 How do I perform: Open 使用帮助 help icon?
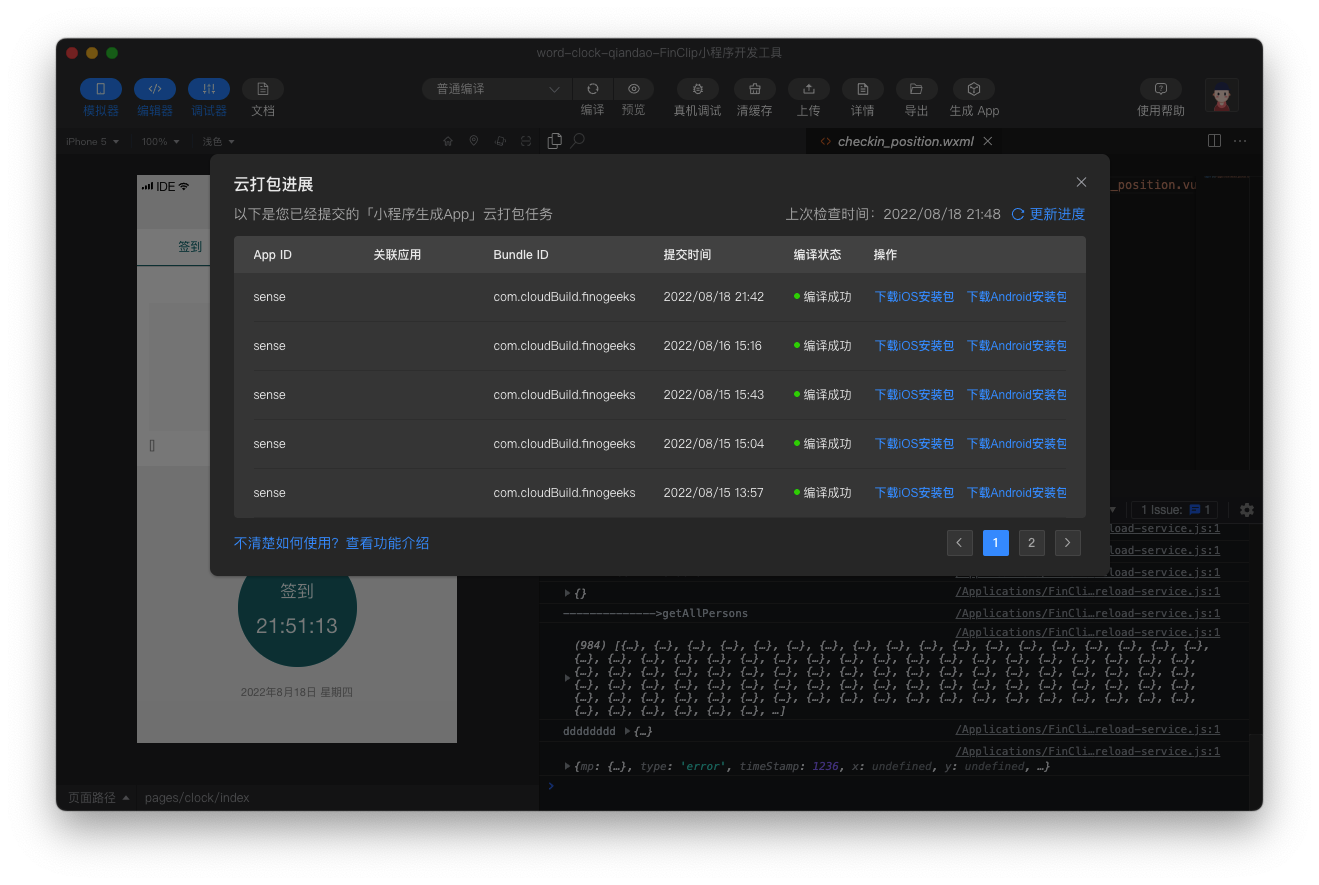point(1160,89)
